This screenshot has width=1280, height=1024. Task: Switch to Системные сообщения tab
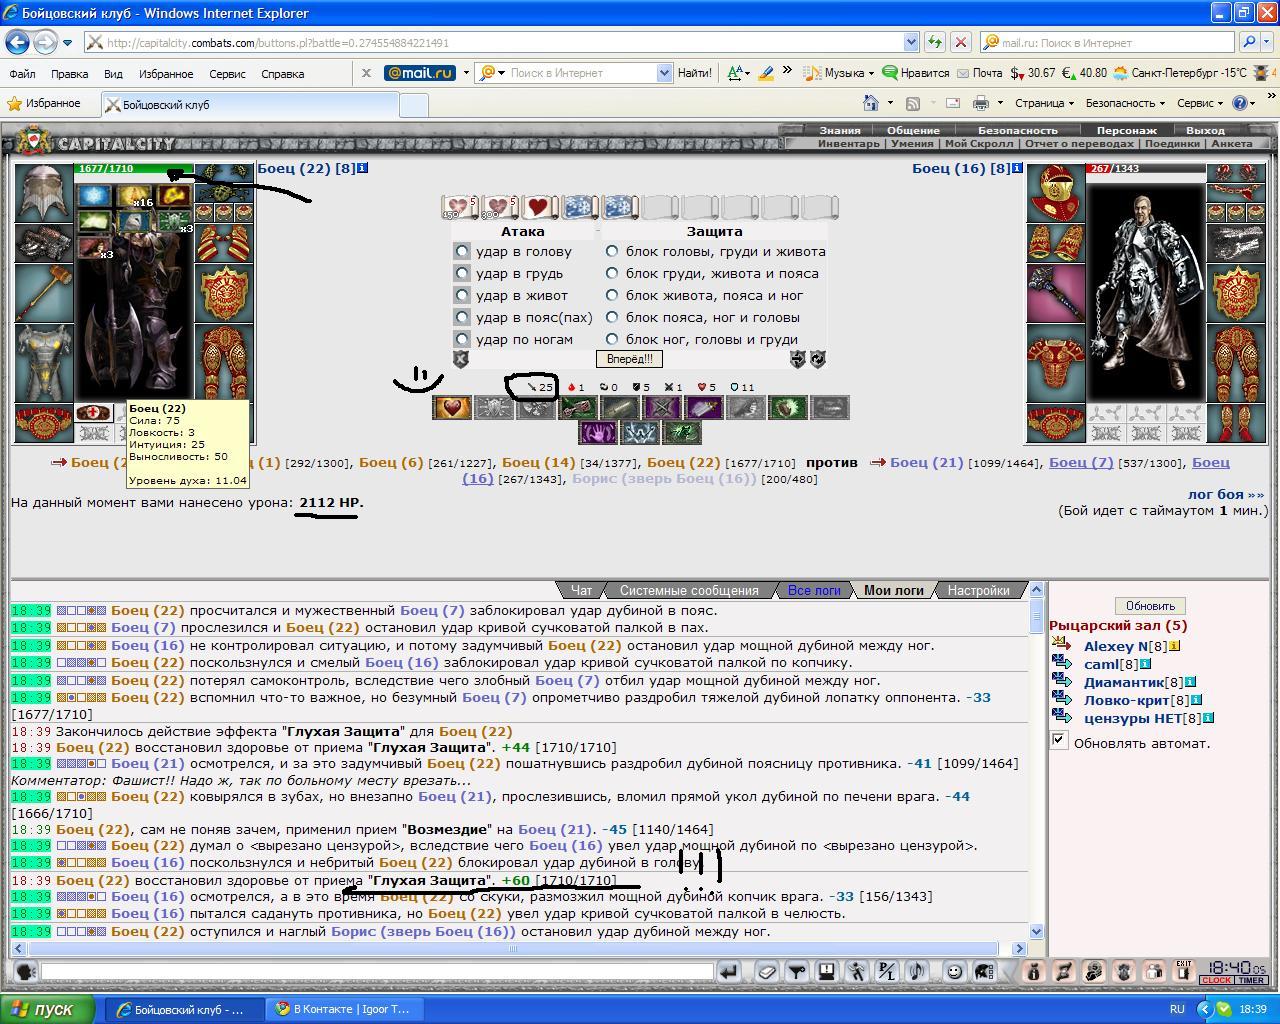[x=689, y=590]
